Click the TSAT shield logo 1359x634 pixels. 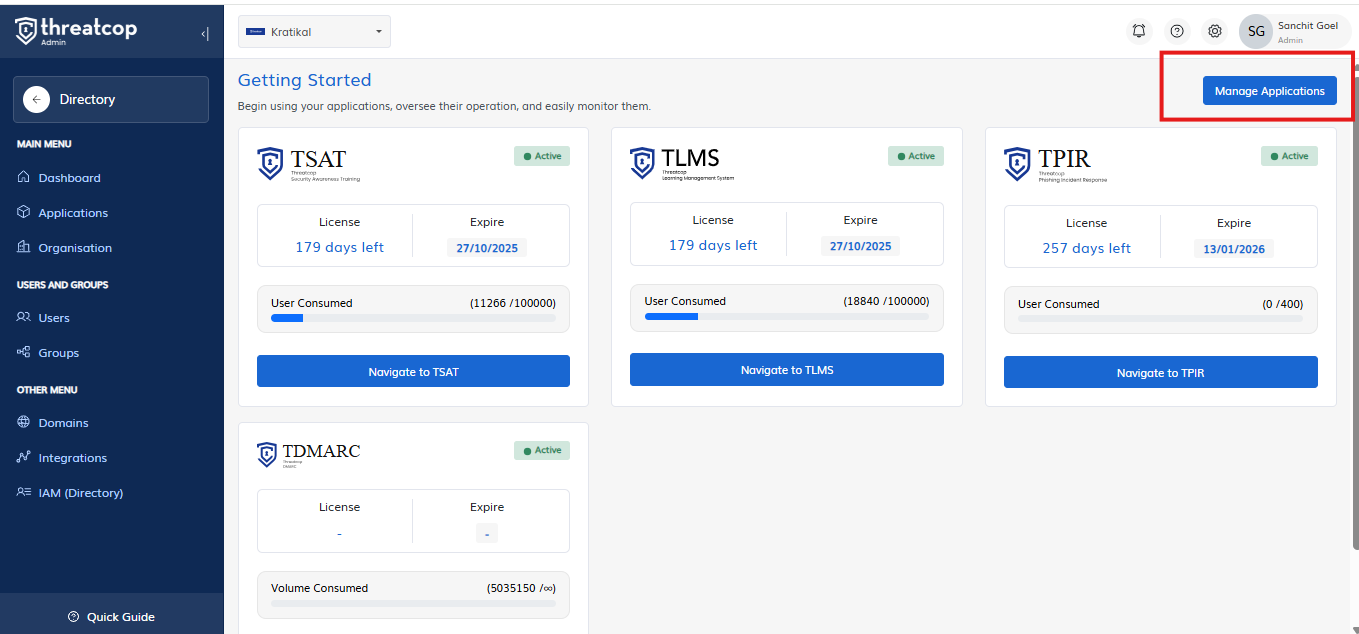[x=270, y=163]
